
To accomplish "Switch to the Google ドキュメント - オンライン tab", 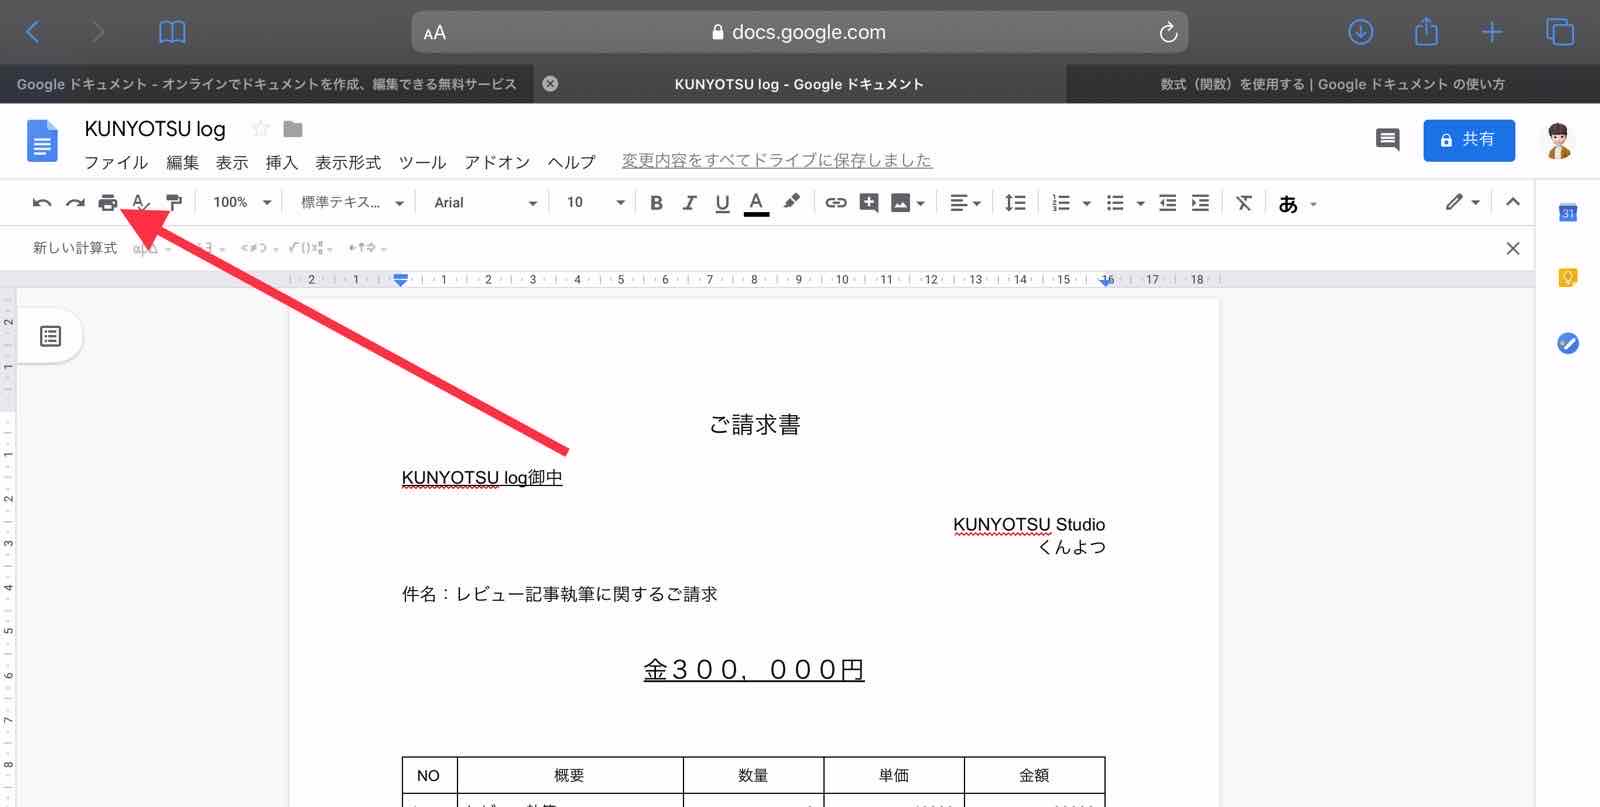I will click(266, 84).
